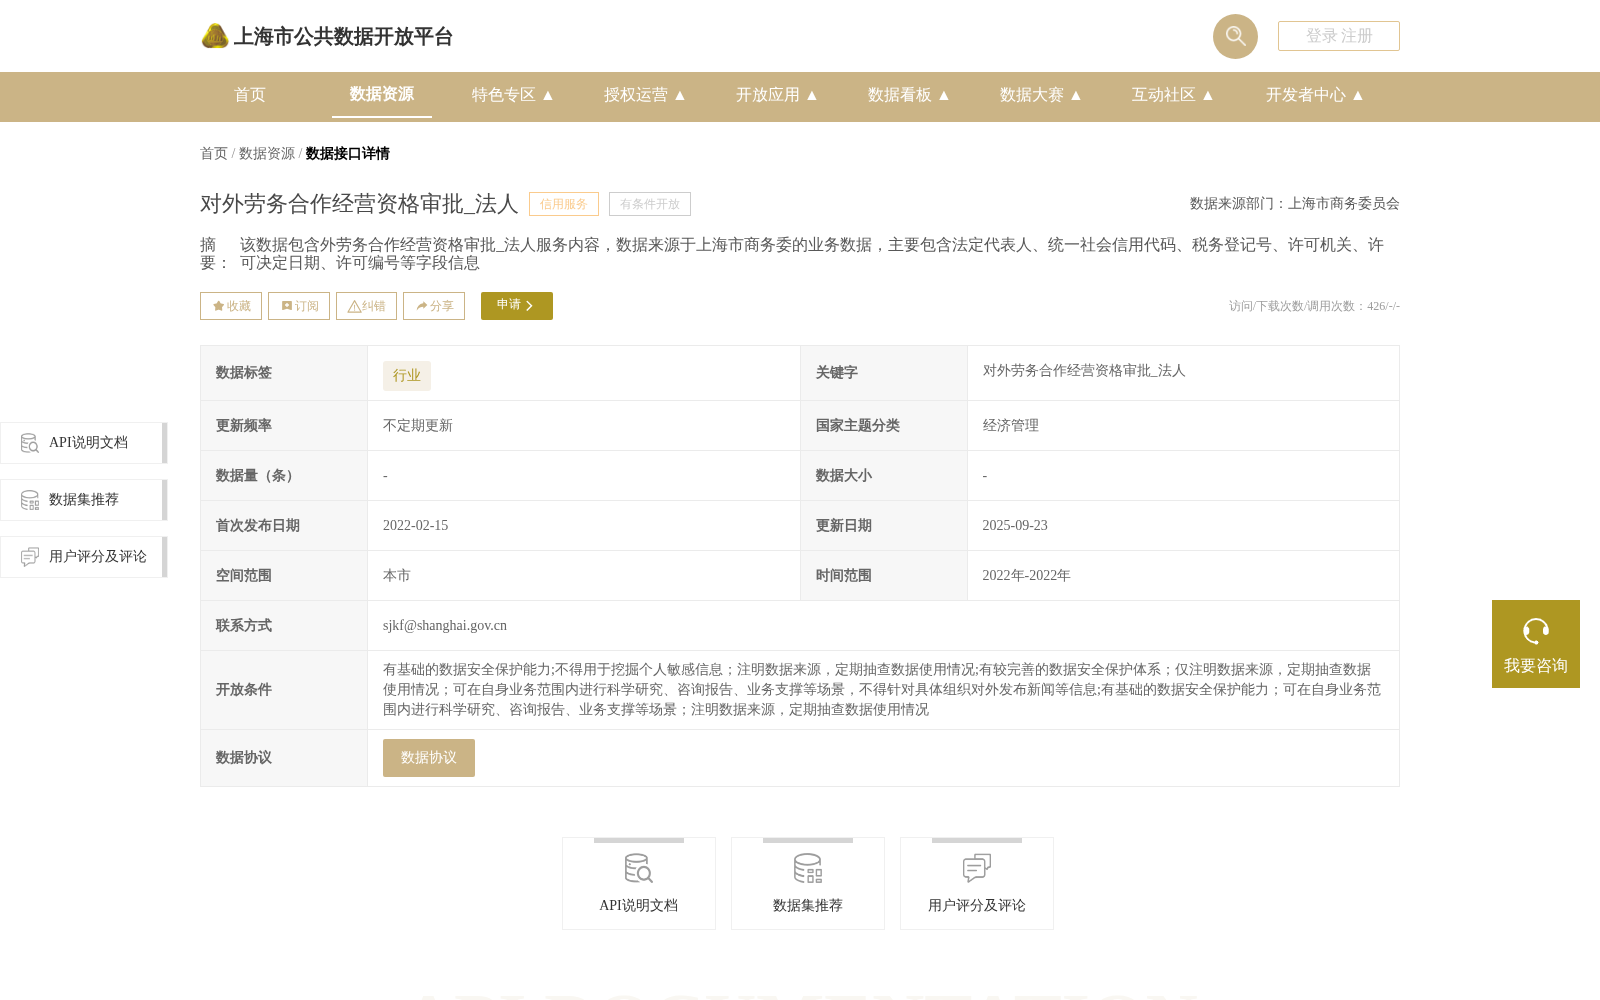Open 用户评分及评论 in left sidebar
1600x1000 pixels.
(84, 557)
